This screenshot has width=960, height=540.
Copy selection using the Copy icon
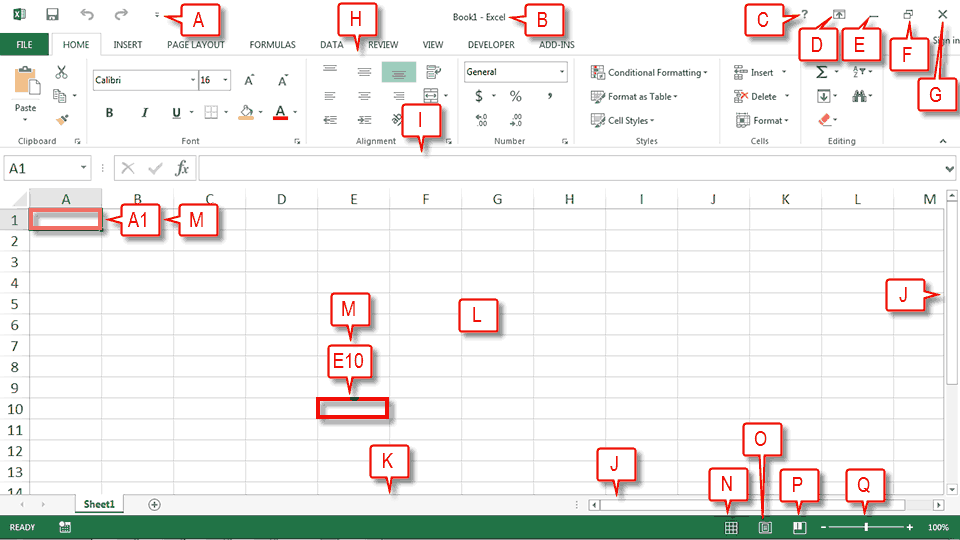(x=60, y=96)
